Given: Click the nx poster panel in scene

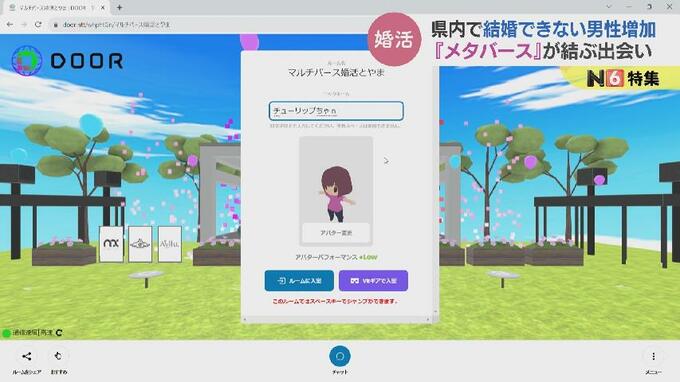Looking at the screenshot, I should click(x=111, y=244).
